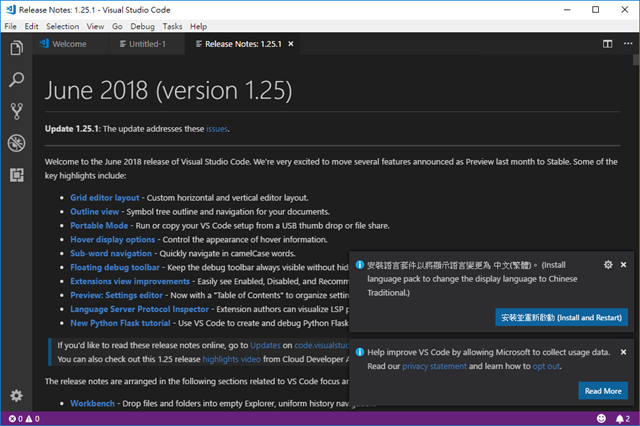The image size is (640, 426).
Task: Follow the issues link
Action: 217,129
